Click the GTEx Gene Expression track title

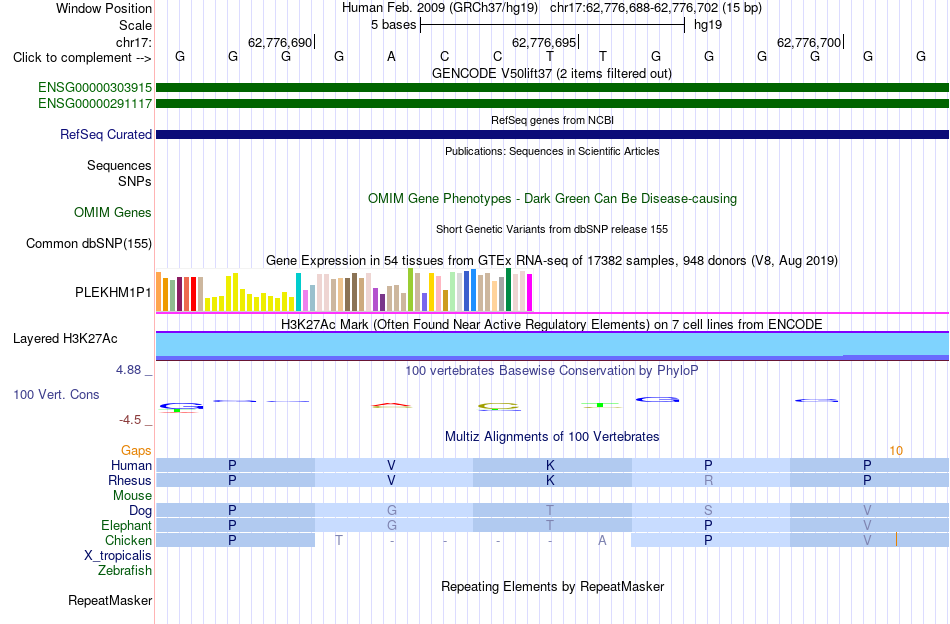click(552, 261)
